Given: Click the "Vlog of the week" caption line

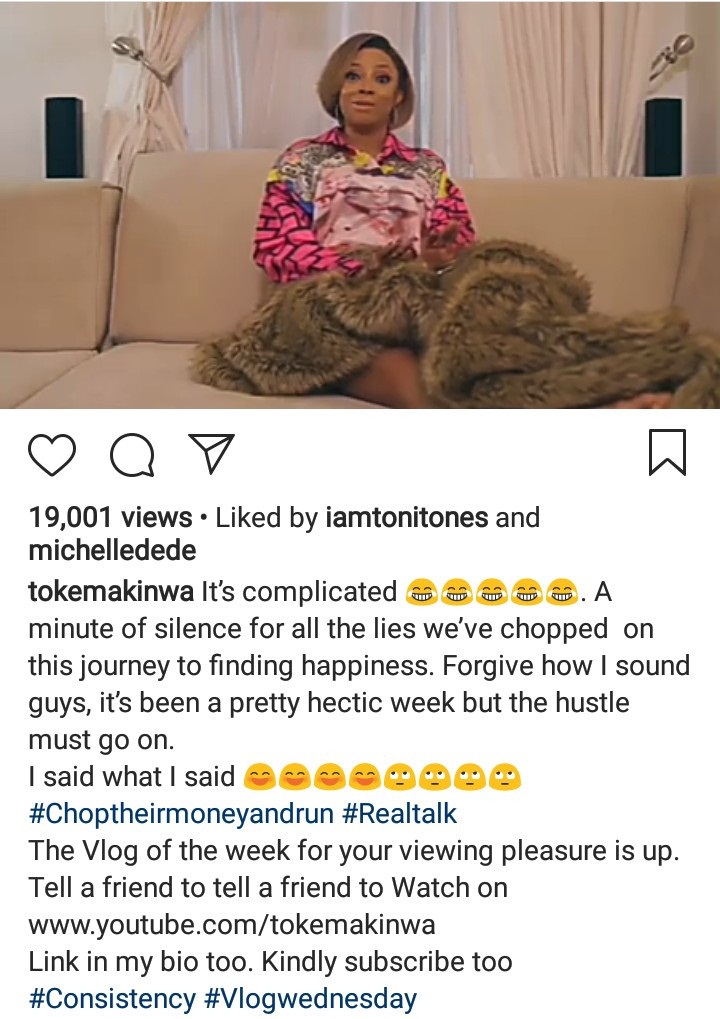Looking at the screenshot, I should point(354,850).
